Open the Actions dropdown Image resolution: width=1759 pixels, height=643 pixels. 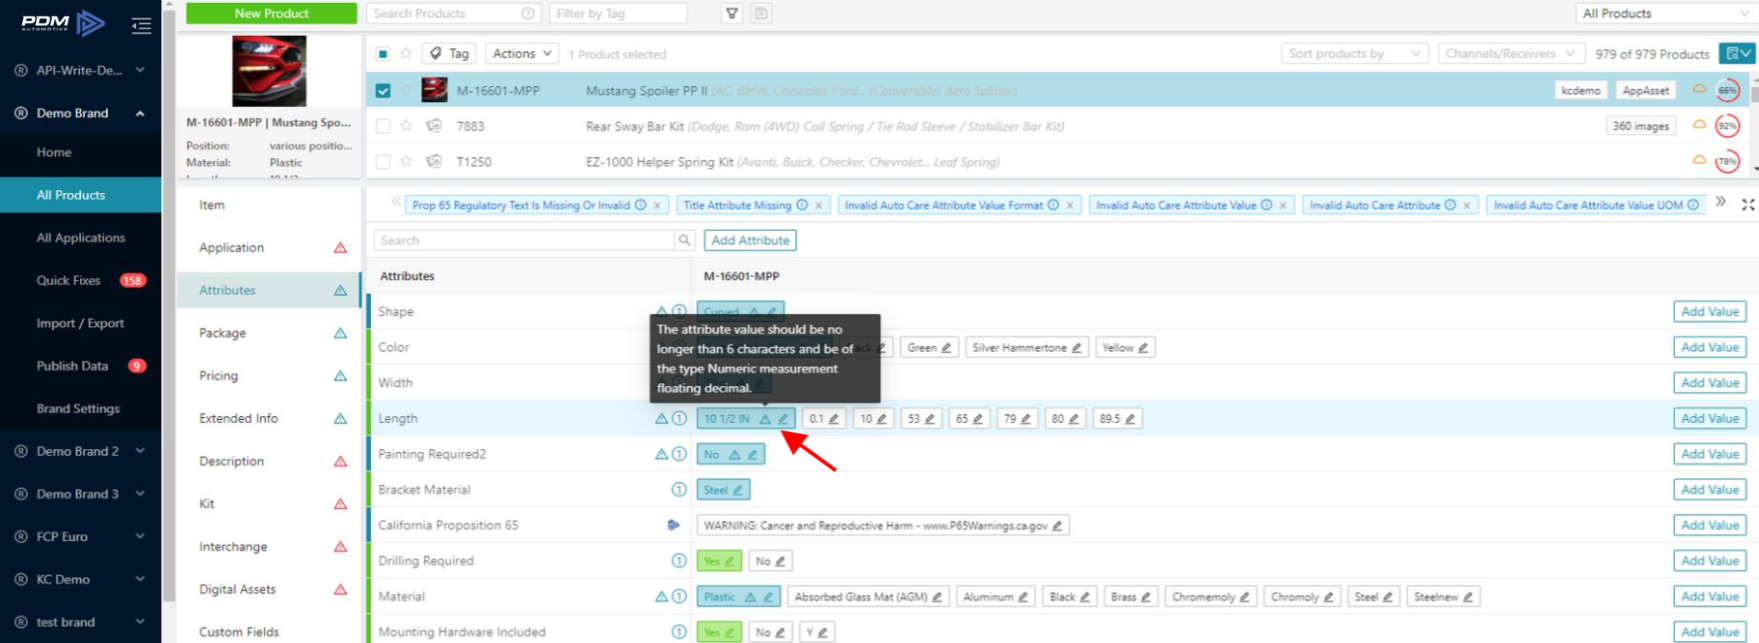coord(521,54)
